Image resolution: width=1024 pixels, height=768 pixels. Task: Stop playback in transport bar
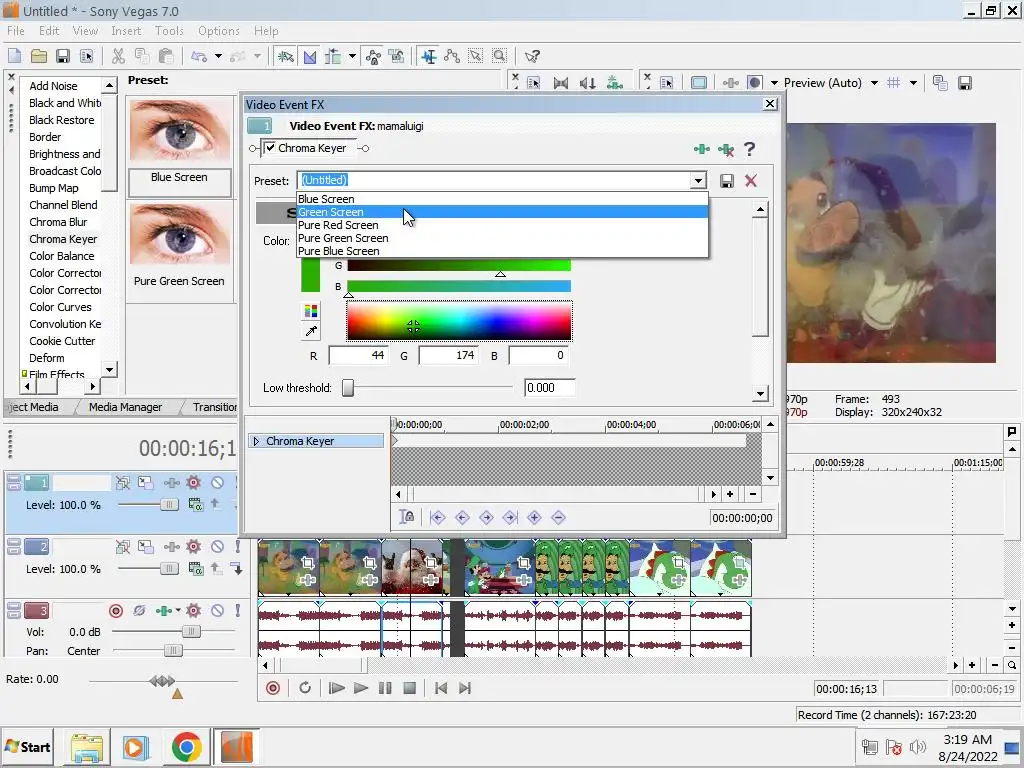pos(409,688)
